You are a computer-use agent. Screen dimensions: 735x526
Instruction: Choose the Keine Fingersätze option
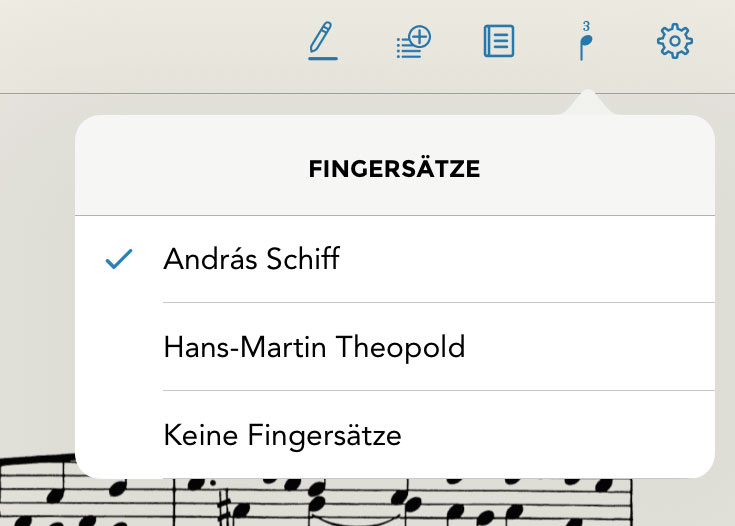tap(282, 435)
